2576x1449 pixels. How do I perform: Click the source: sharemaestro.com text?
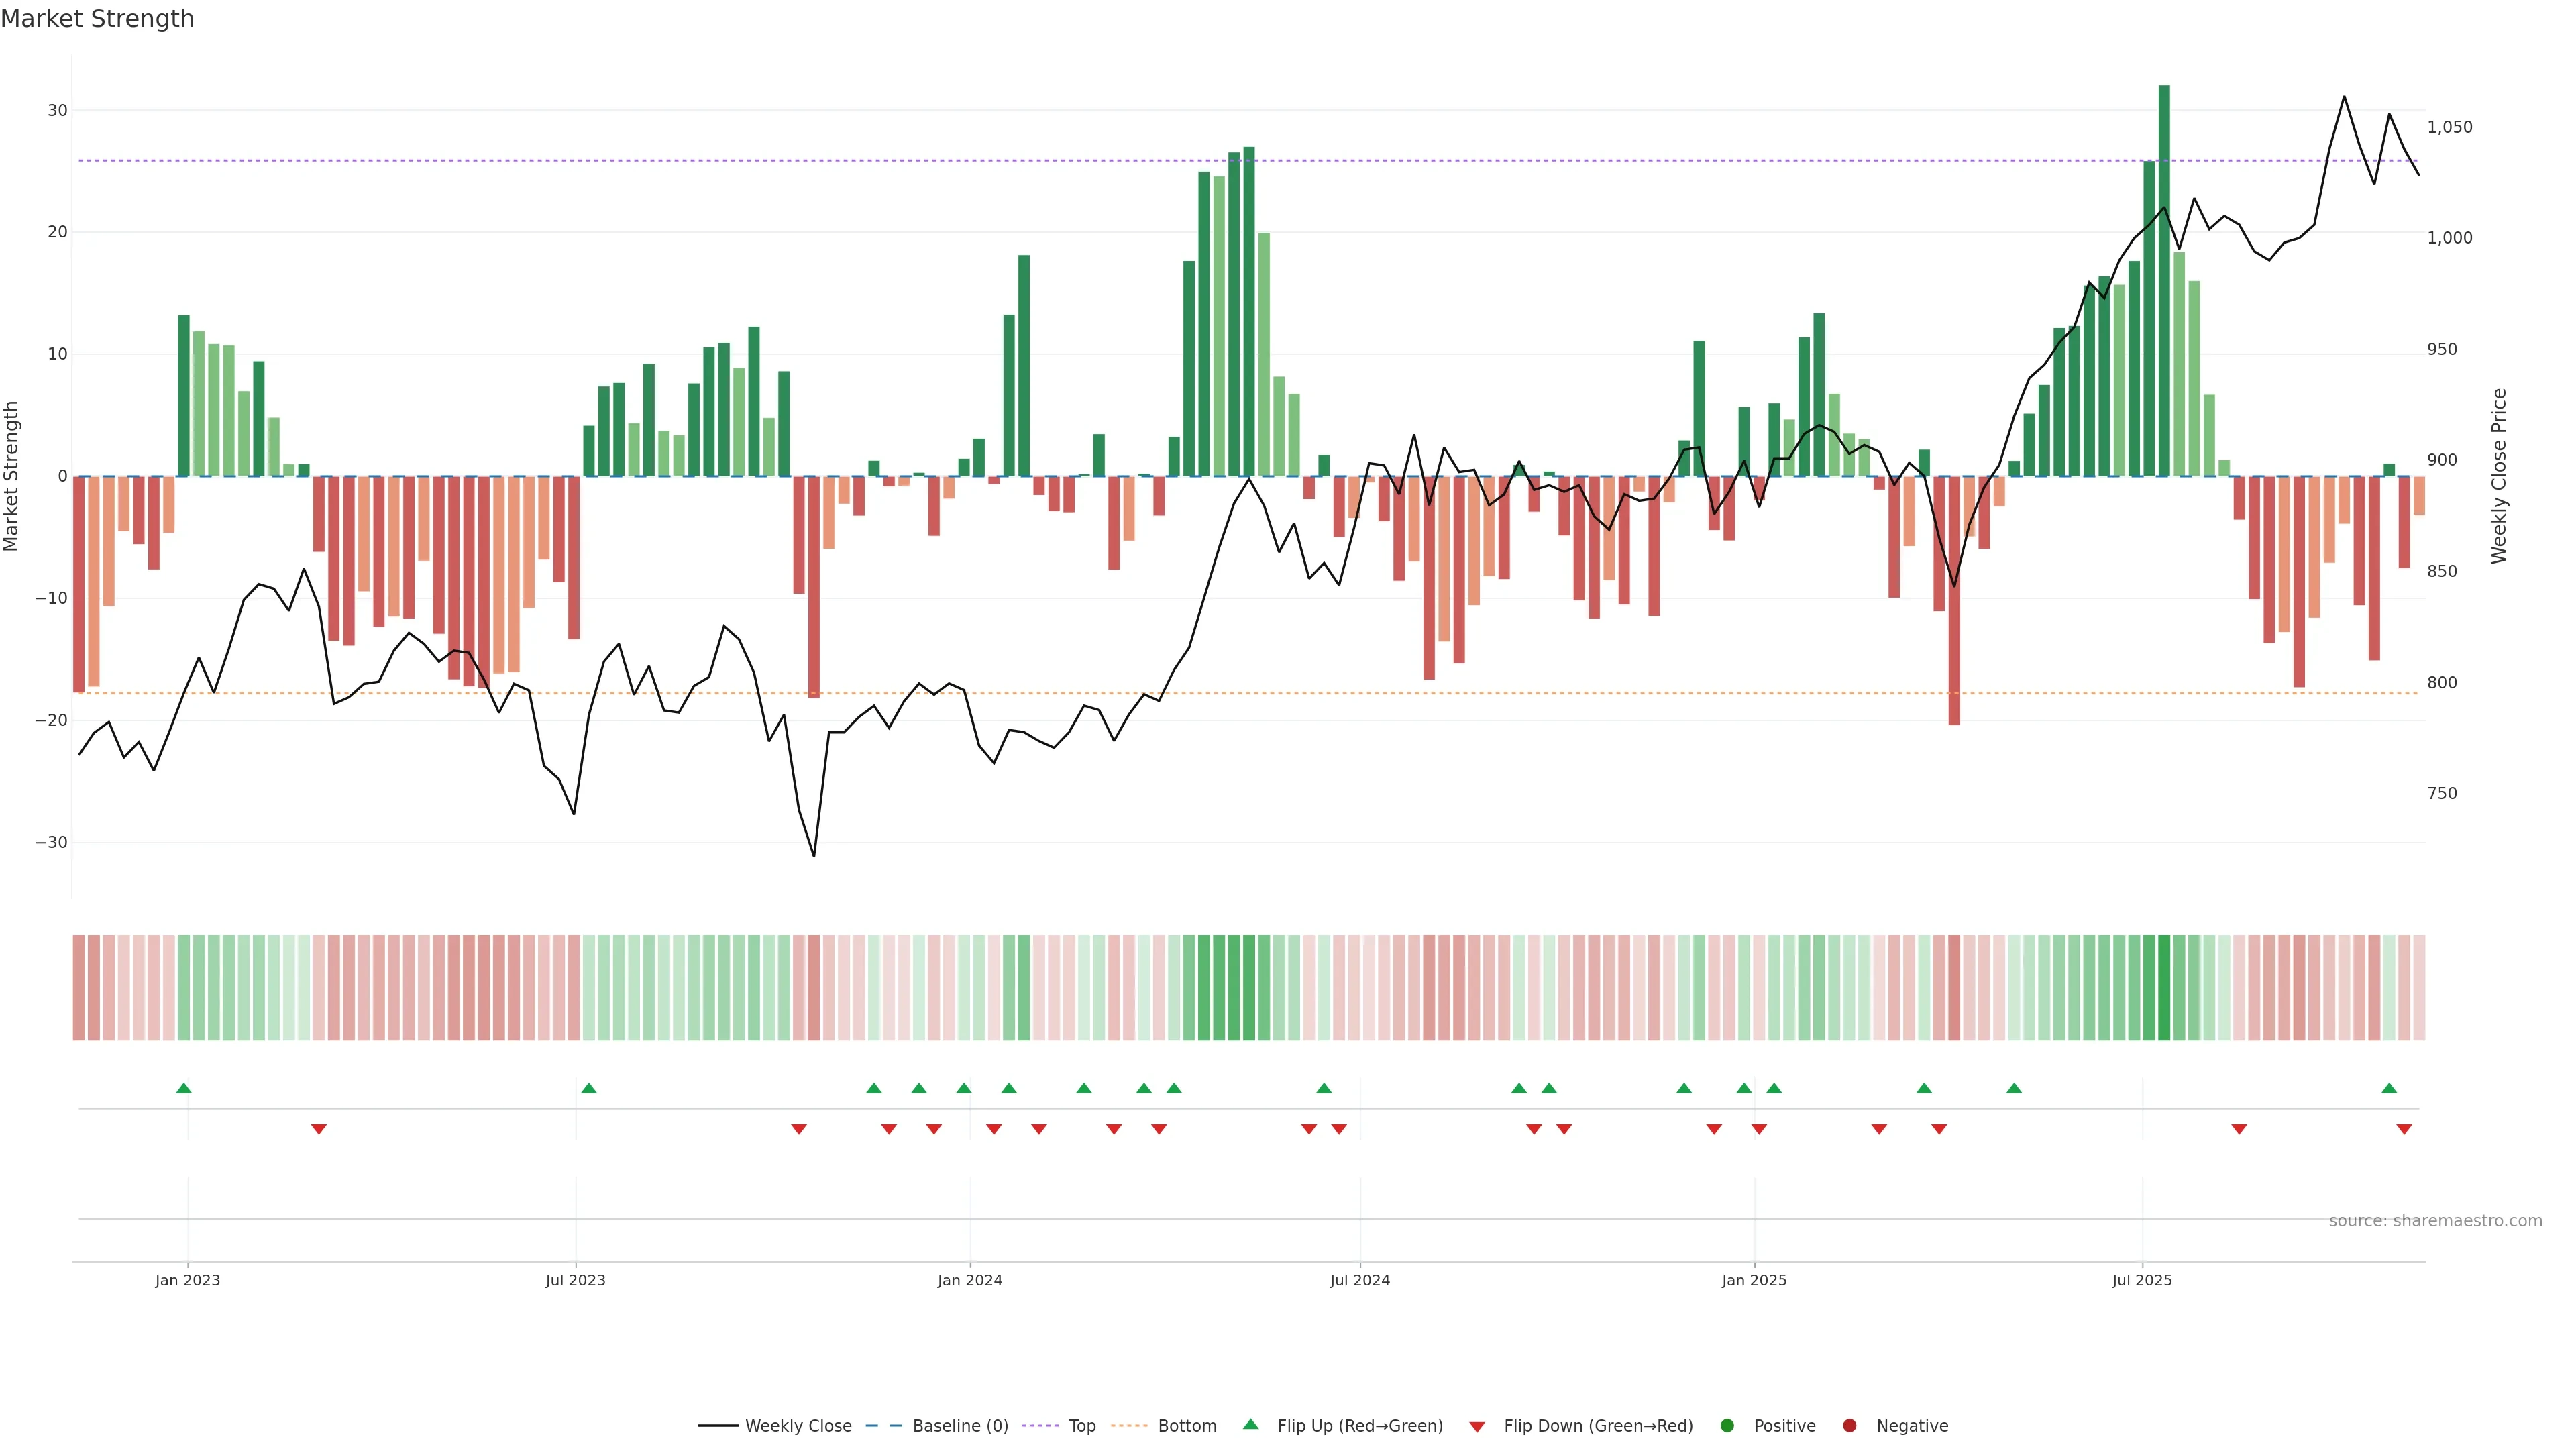(x=2435, y=1221)
